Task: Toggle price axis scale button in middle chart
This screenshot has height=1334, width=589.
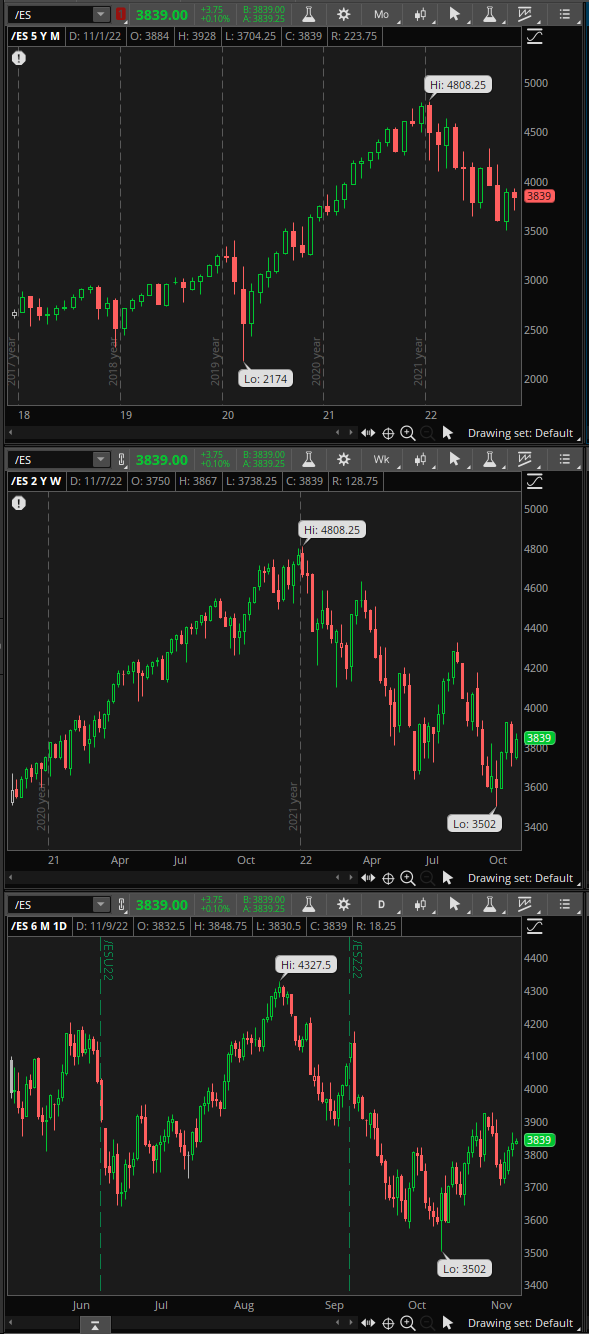Action: [x=534, y=482]
